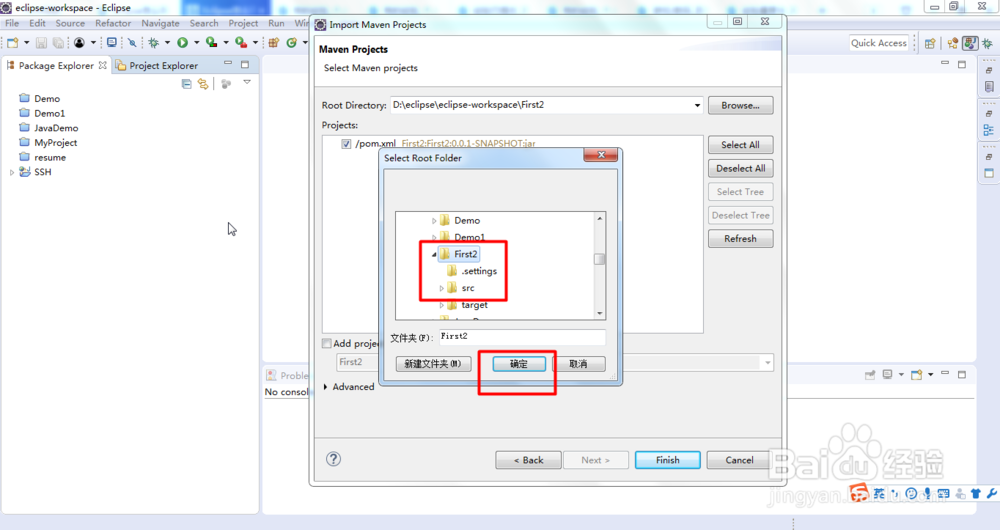Click the 文件夹 folder name input field
1000x530 pixels.
coord(522,337)
